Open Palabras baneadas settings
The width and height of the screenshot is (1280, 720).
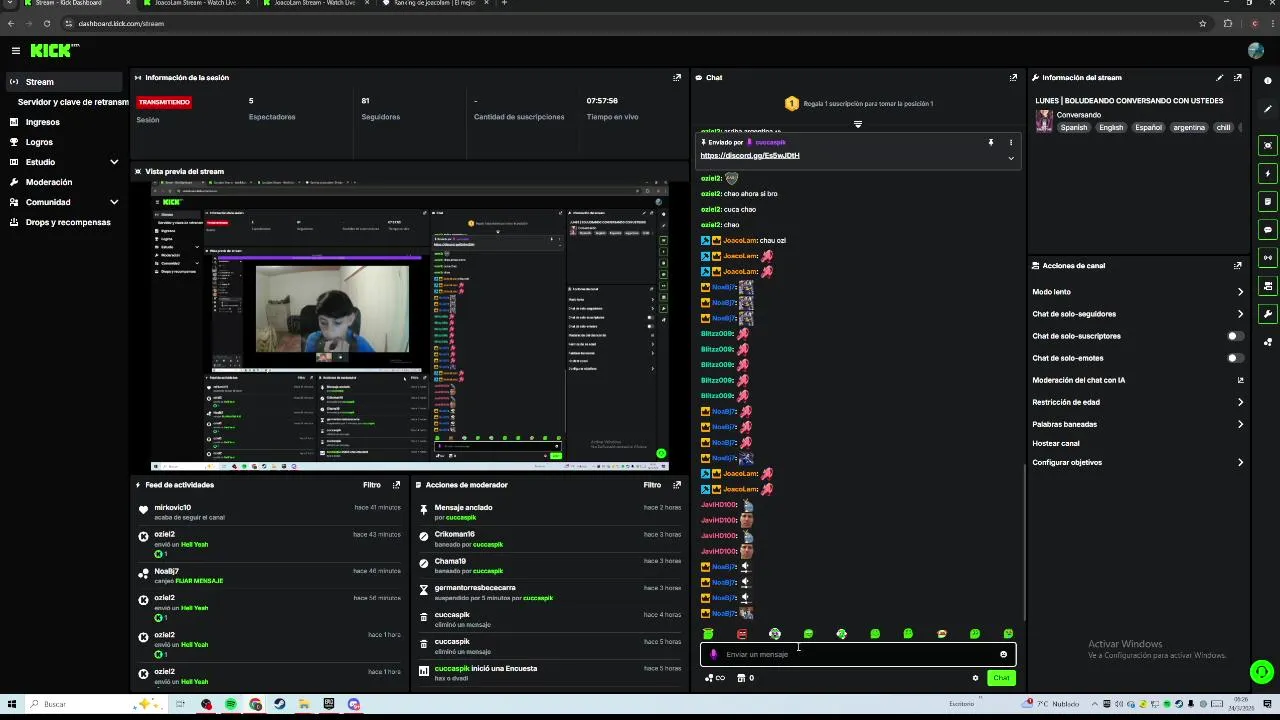[1138, 424]
